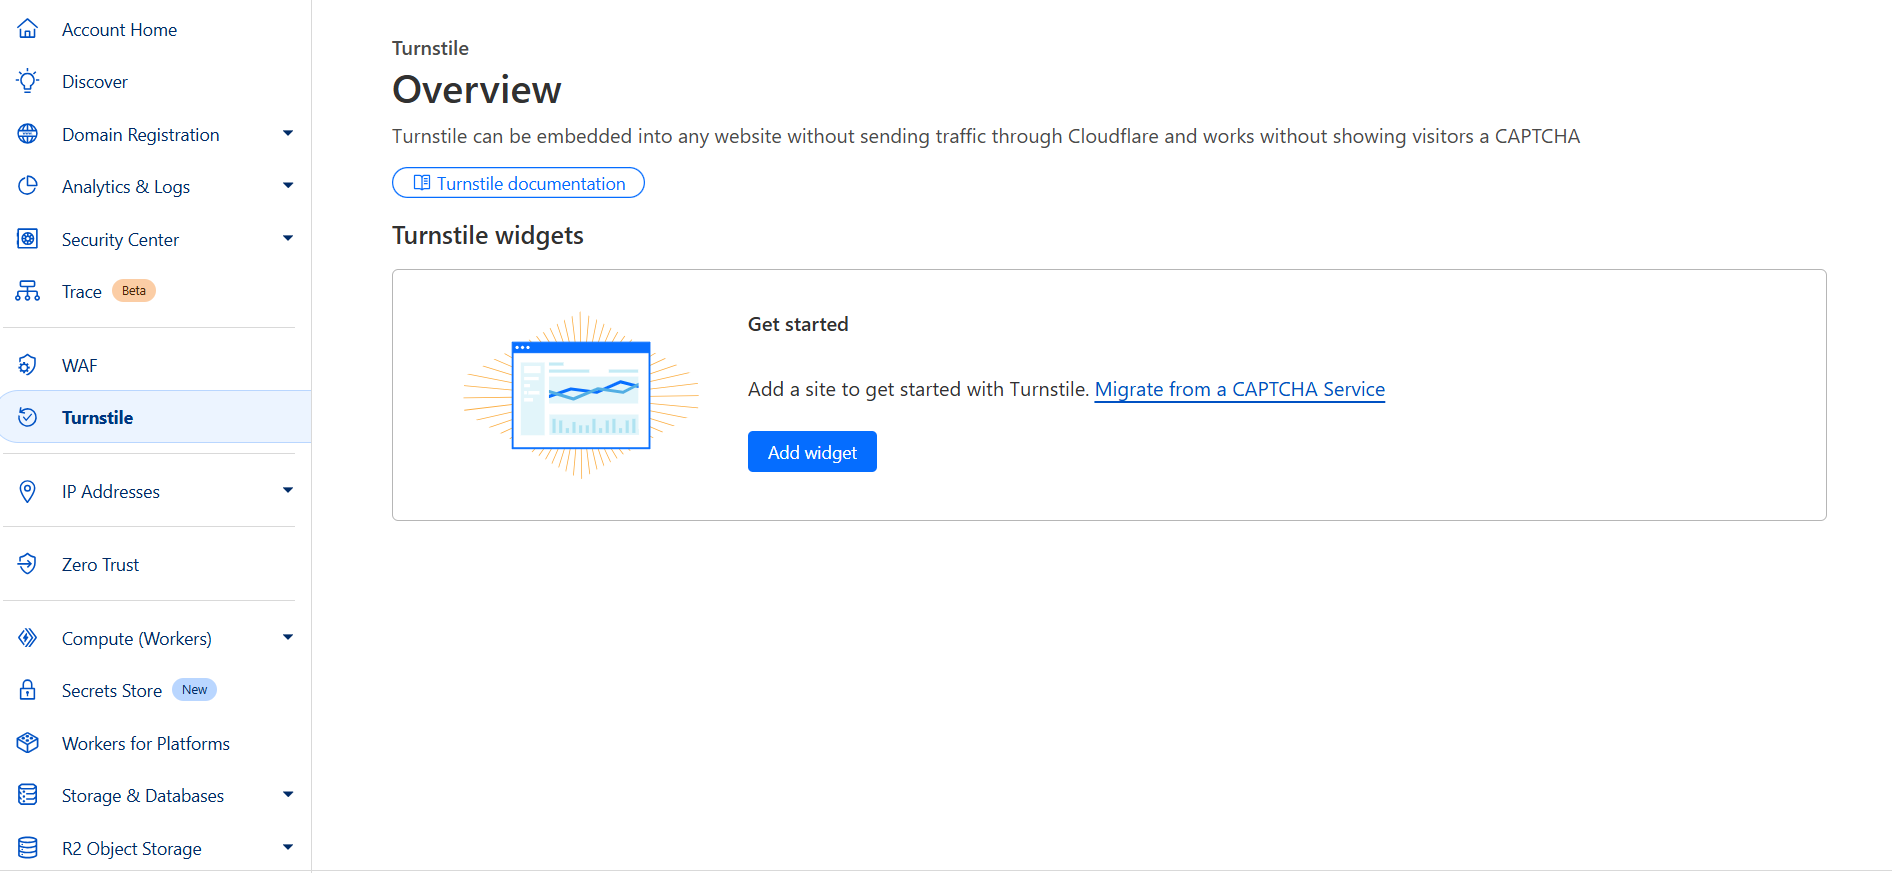
Task: Click the book icon in documentation button
Action: point(422,183)
